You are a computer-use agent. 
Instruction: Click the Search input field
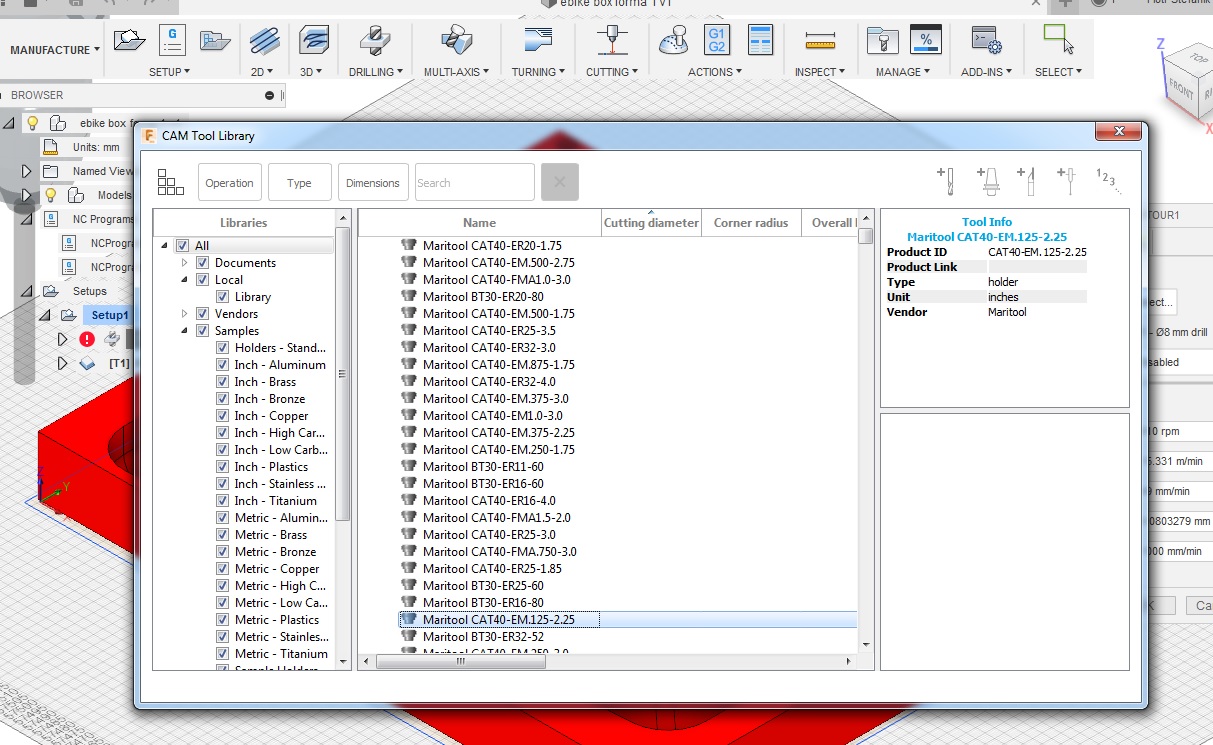(475, 183)
